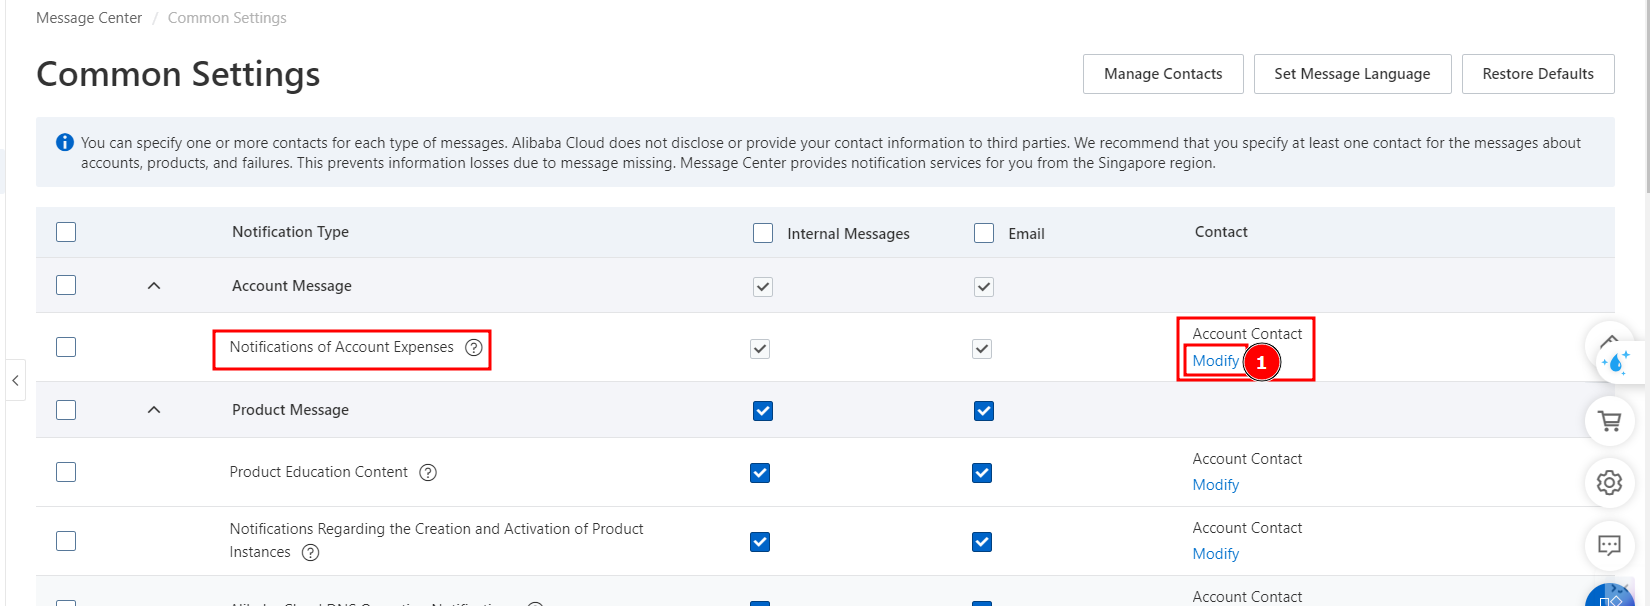Click help icon beside Notifications of Account Expenses
Screen dimensions: 1650x606
pyautogui.click(x=474, y=347)
